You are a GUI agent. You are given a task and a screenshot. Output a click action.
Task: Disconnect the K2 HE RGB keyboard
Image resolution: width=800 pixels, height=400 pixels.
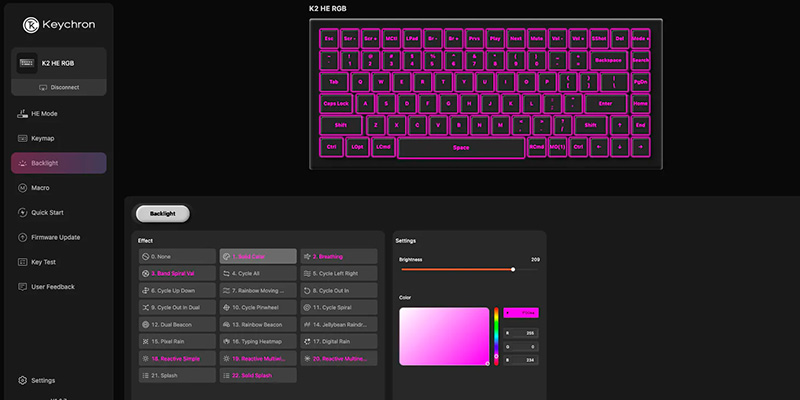(x=59, y=87)
